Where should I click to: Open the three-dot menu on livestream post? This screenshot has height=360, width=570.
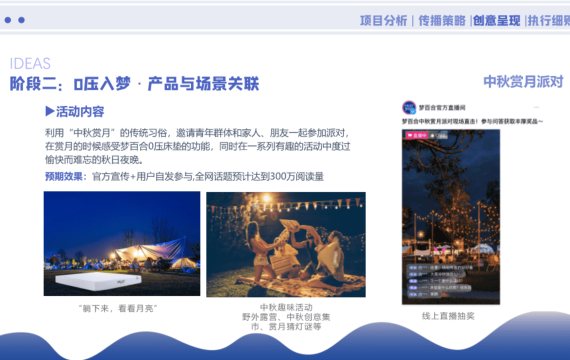tap(536, 107)
